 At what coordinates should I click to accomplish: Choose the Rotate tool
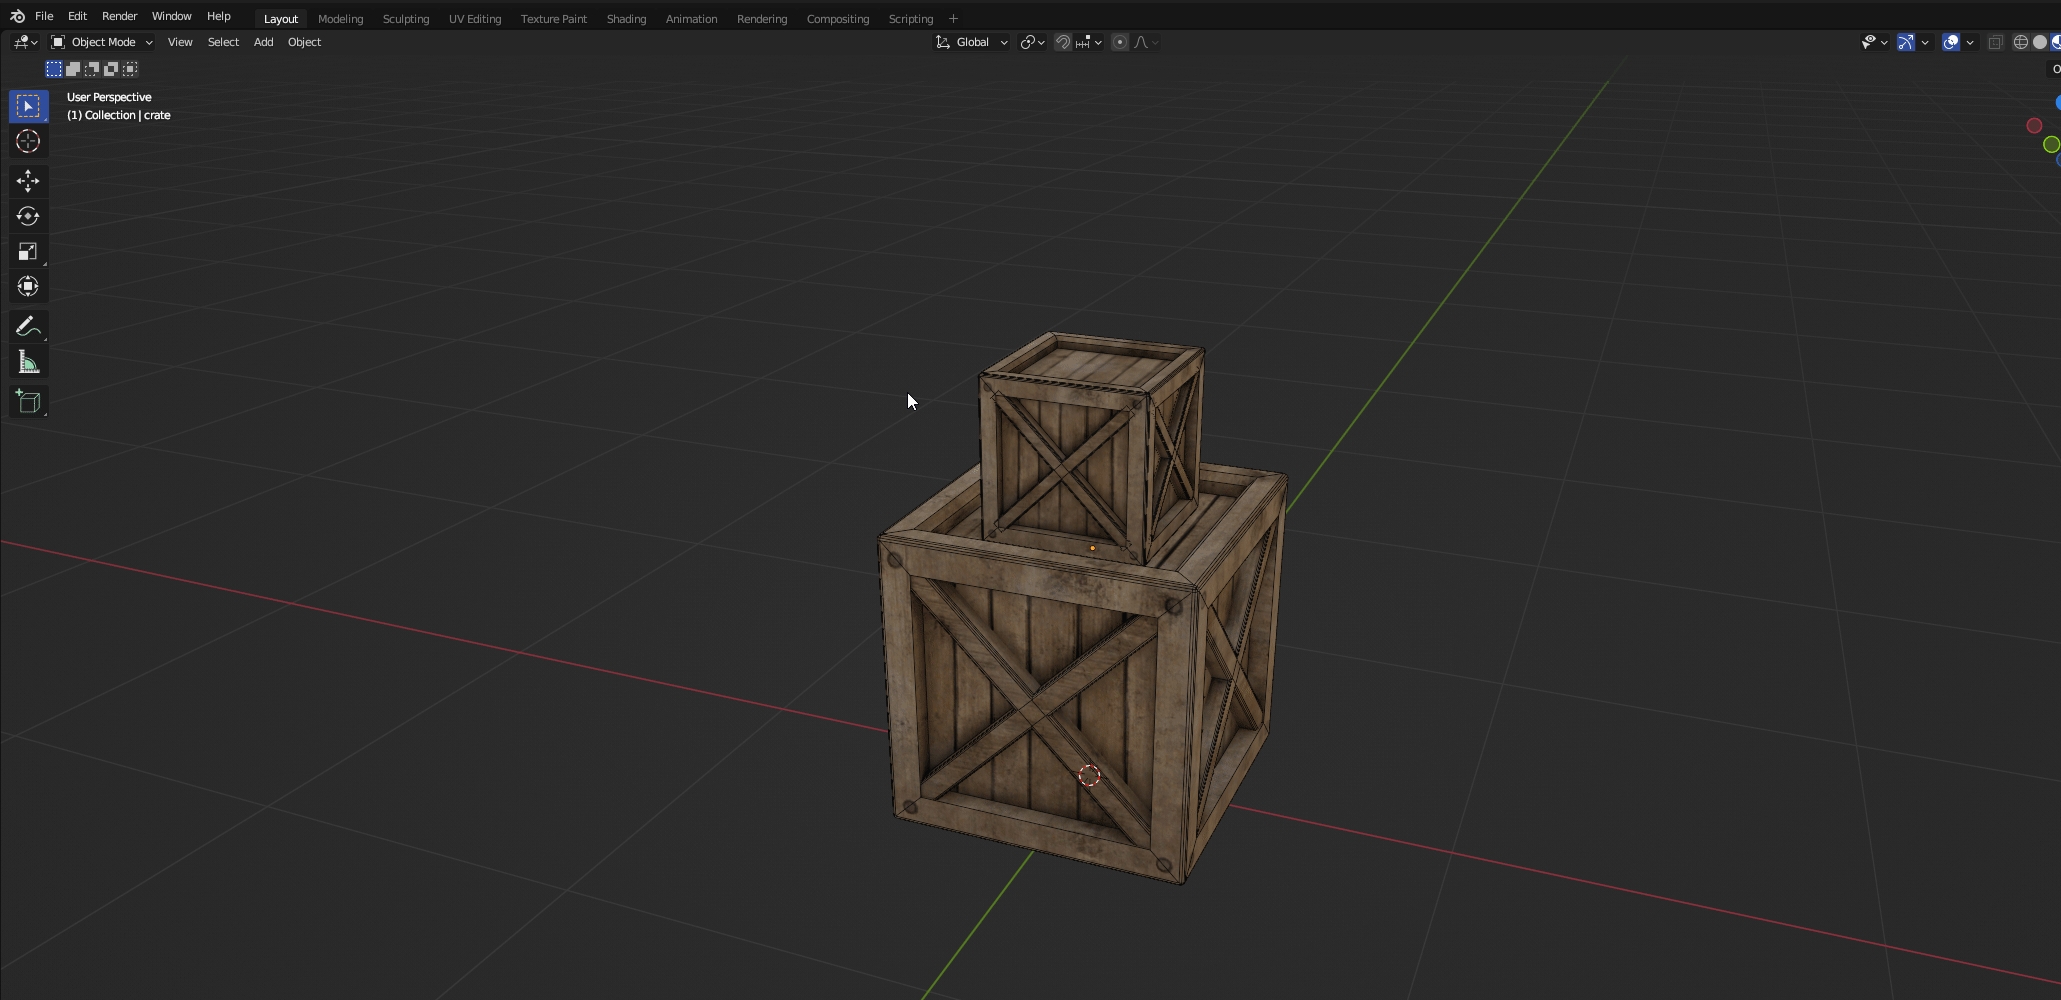[28, 216]
